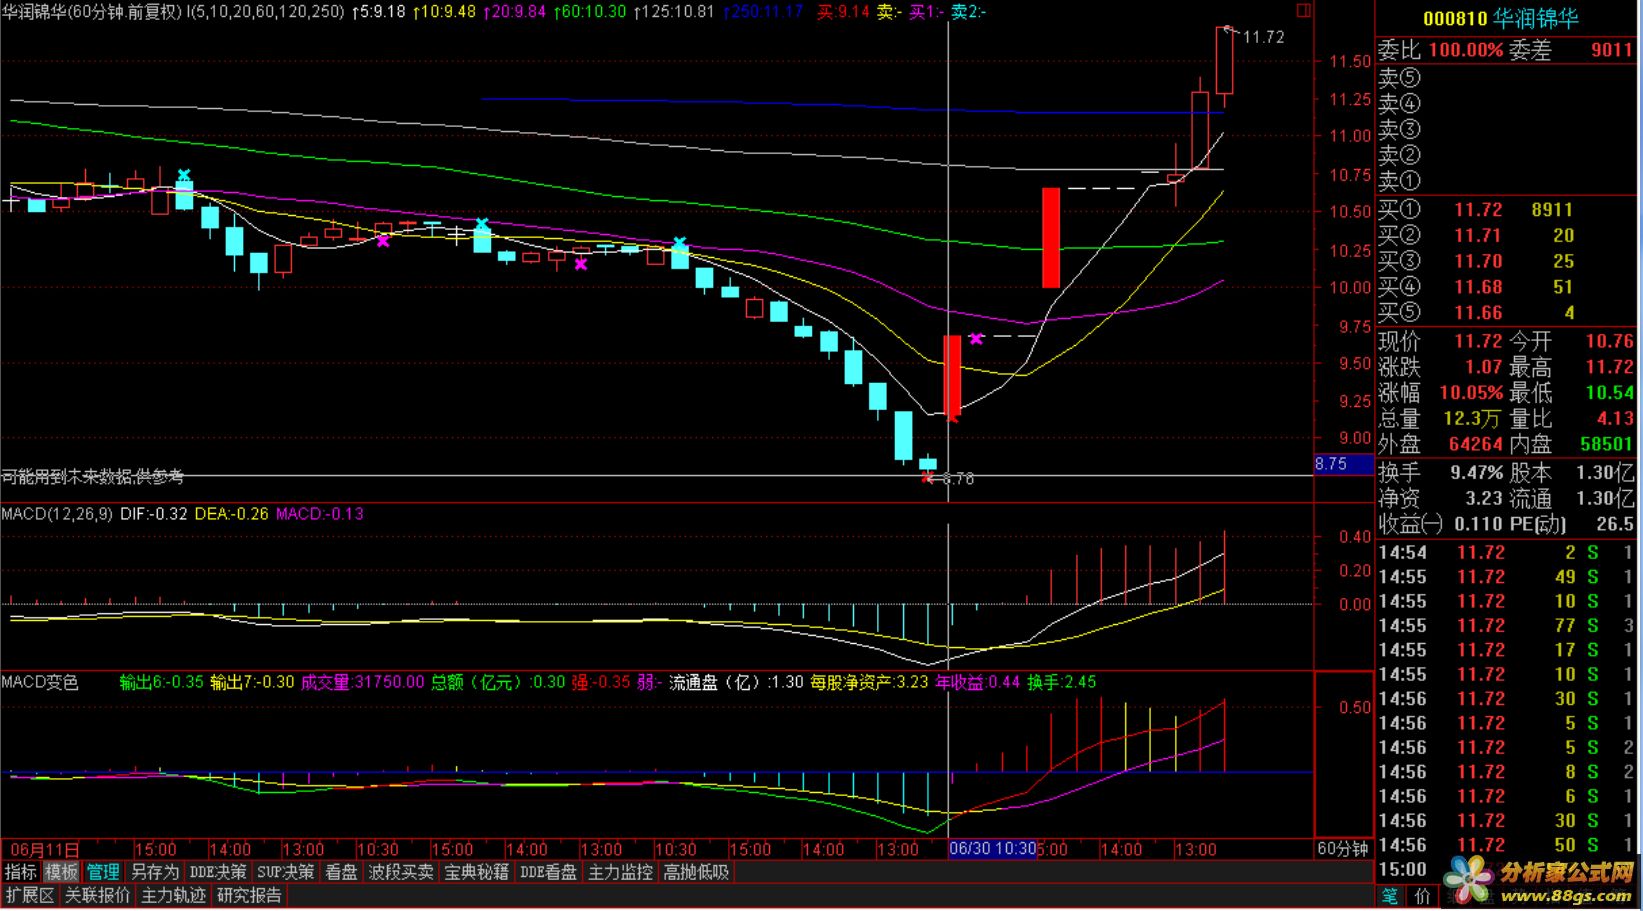
Task: Click the 外盘 64264 value
Action: pos(1475,444)
